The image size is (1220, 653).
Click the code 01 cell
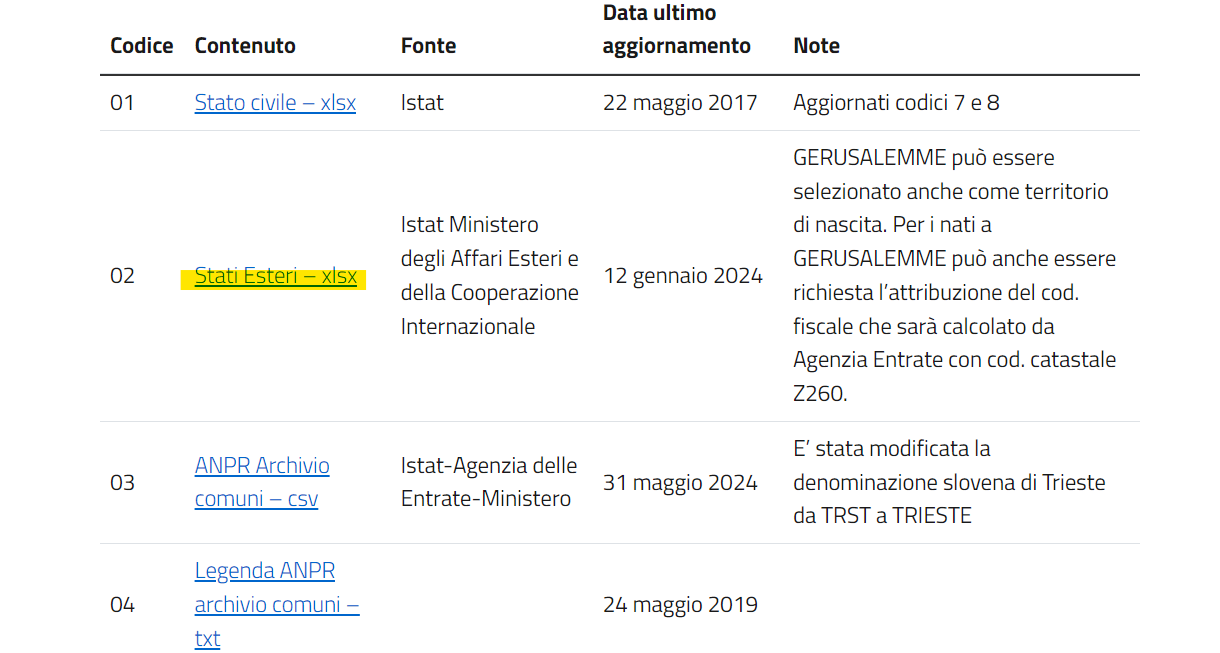click(122, 103)
